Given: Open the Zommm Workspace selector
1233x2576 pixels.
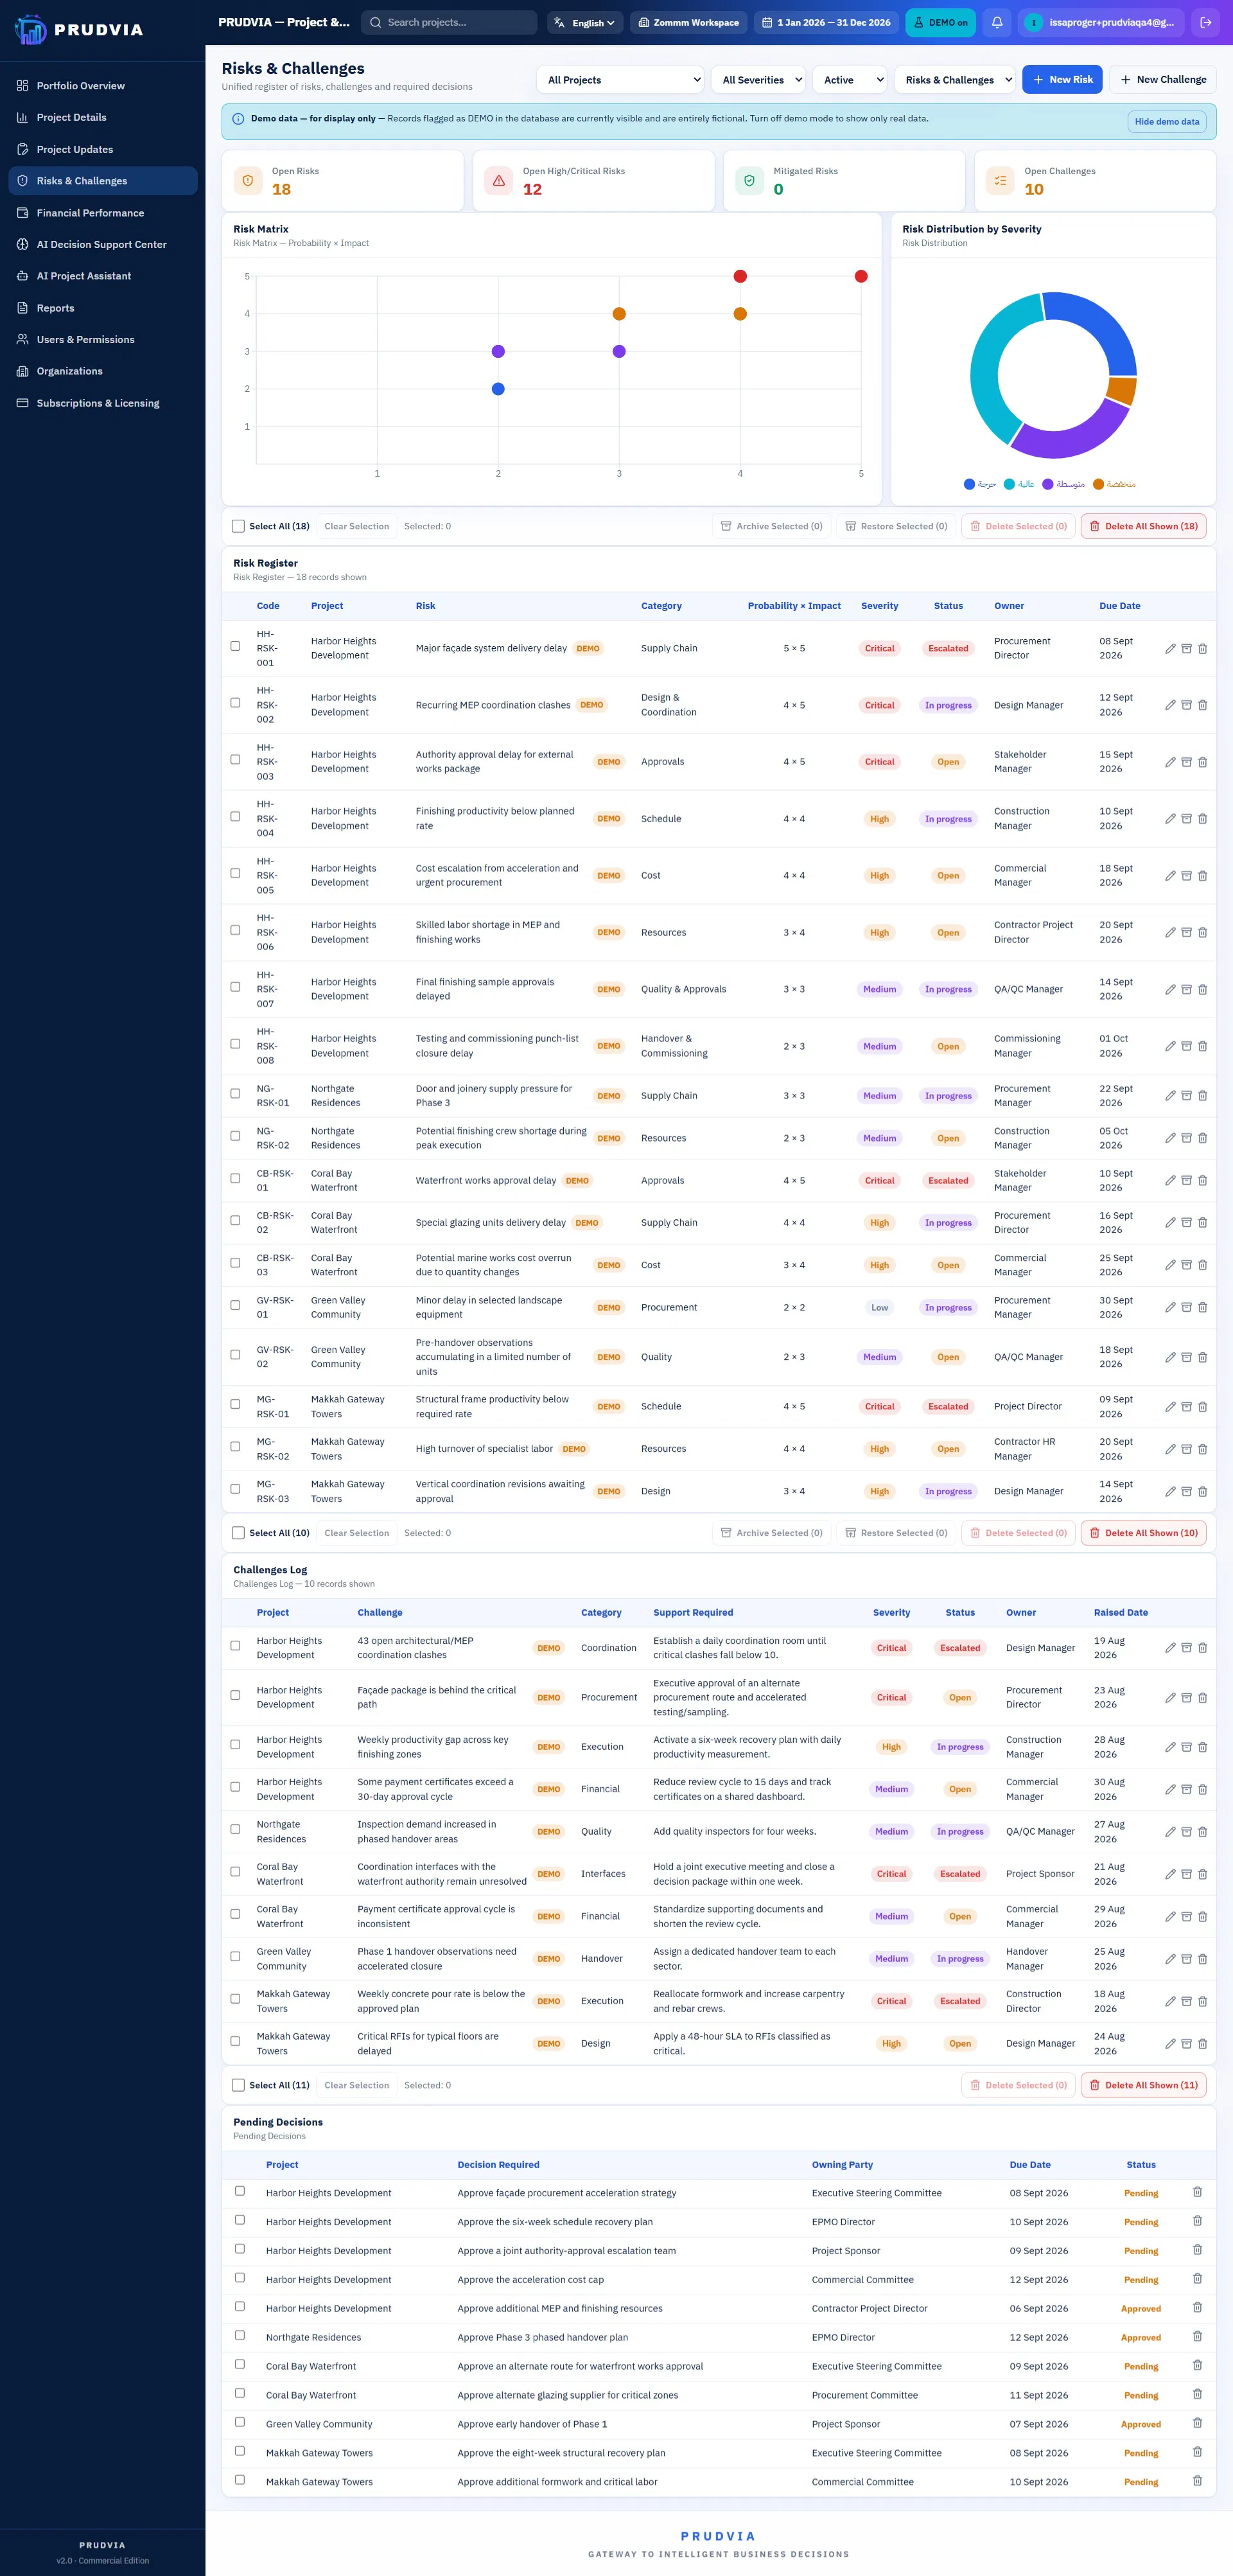Looking at the screenshot, I should (x=688, y=22).
